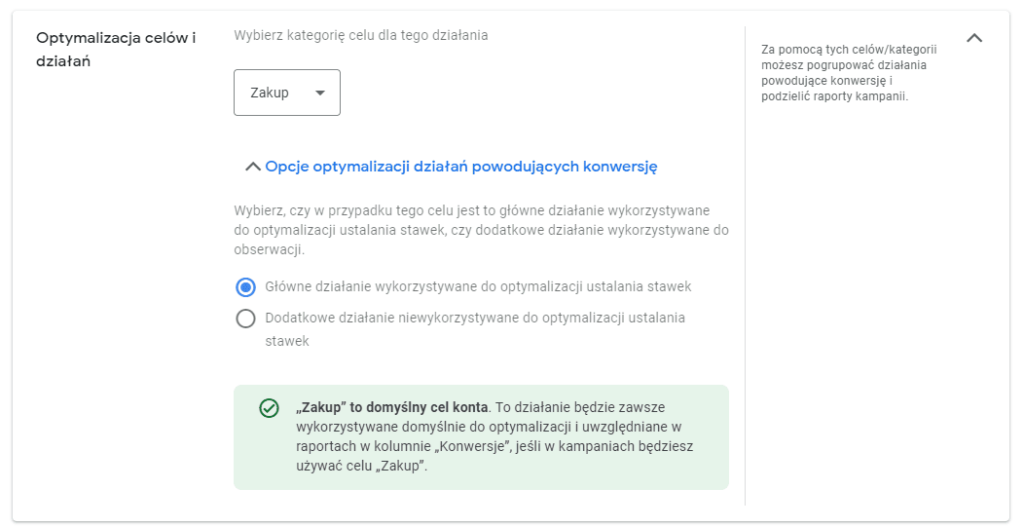The width and height of the screenshot is (1024, 527).
Task: Click the paragraph starting Wybierz, czy w przypadku
Action: pyautogui.click(x=481, y=230)
